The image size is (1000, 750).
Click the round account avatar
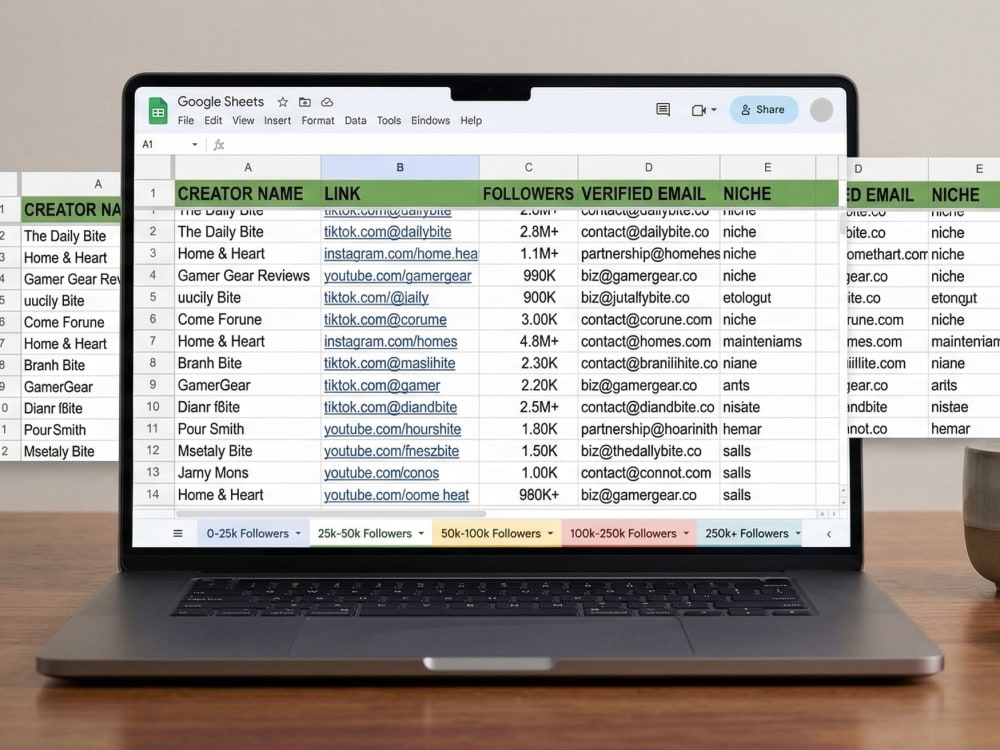821,110
